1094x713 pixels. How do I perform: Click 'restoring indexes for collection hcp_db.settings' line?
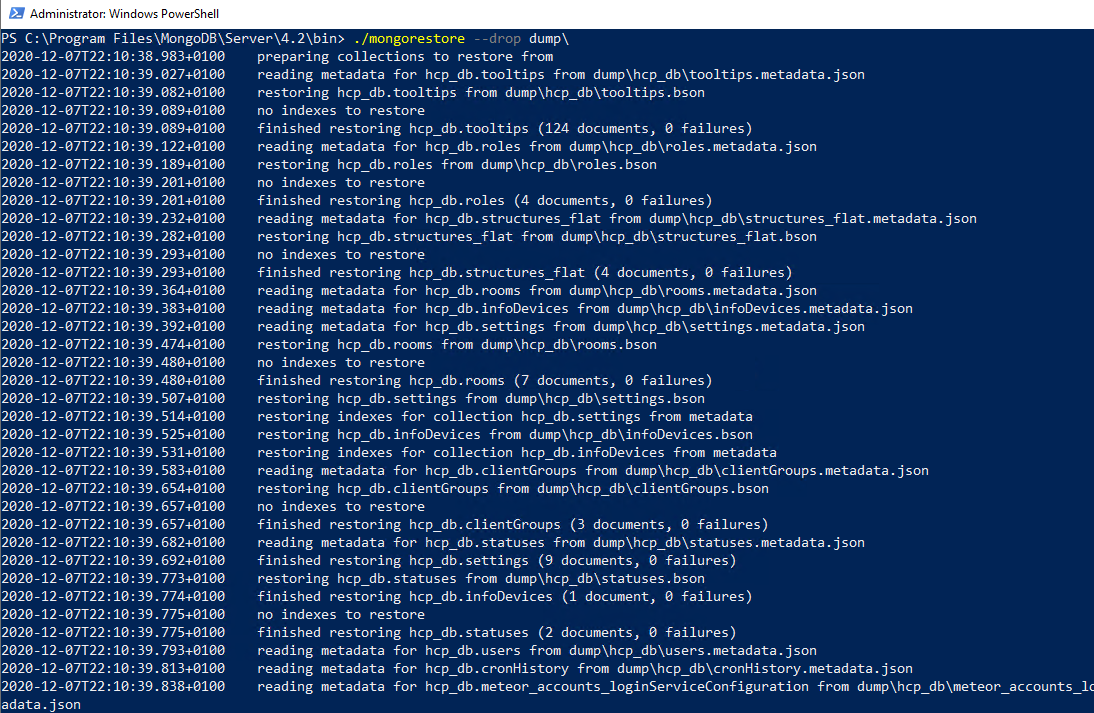[504, 416]
